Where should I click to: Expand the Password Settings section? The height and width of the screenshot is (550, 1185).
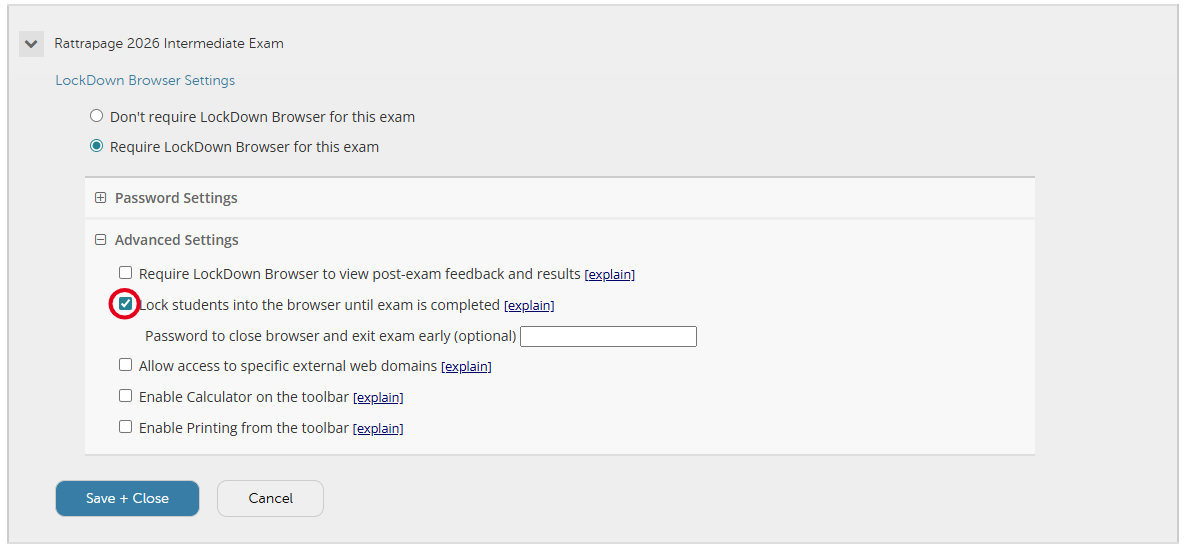[100, 198]
